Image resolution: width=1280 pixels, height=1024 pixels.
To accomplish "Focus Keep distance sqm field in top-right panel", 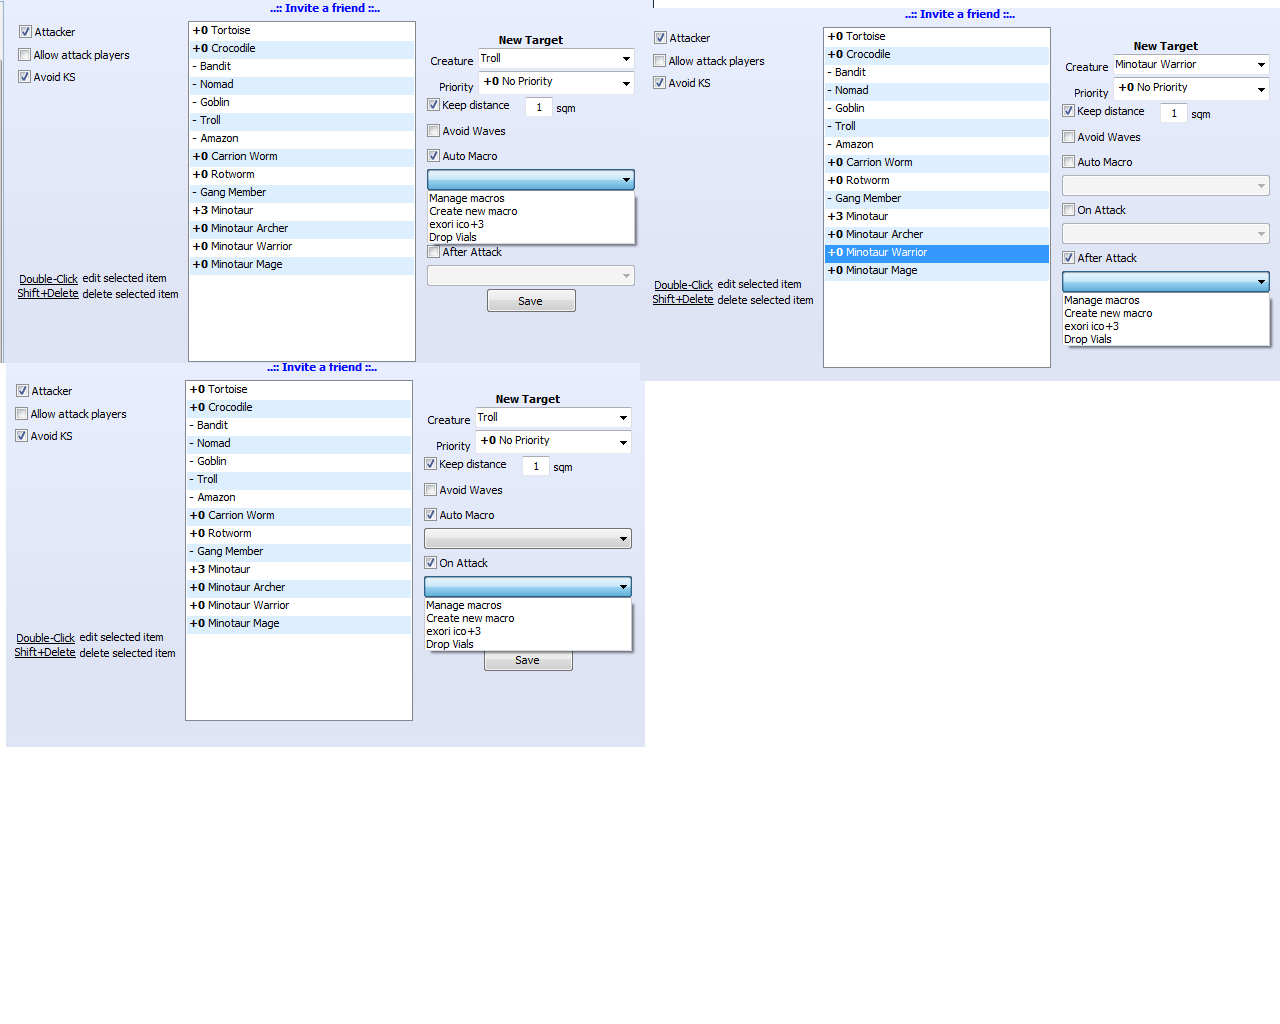I will (x=1174, y=114).
